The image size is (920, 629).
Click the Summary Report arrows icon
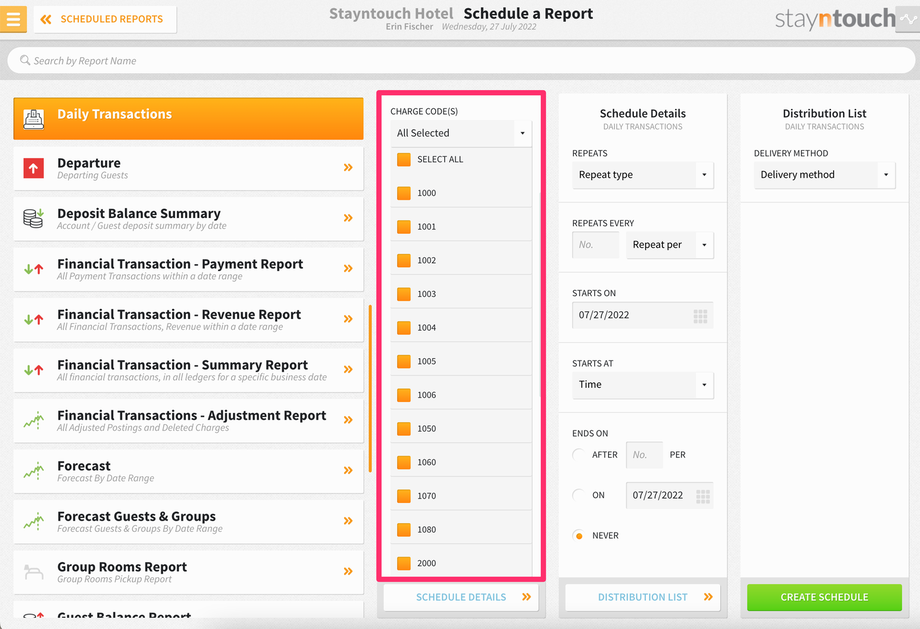[x=33, y=370]
